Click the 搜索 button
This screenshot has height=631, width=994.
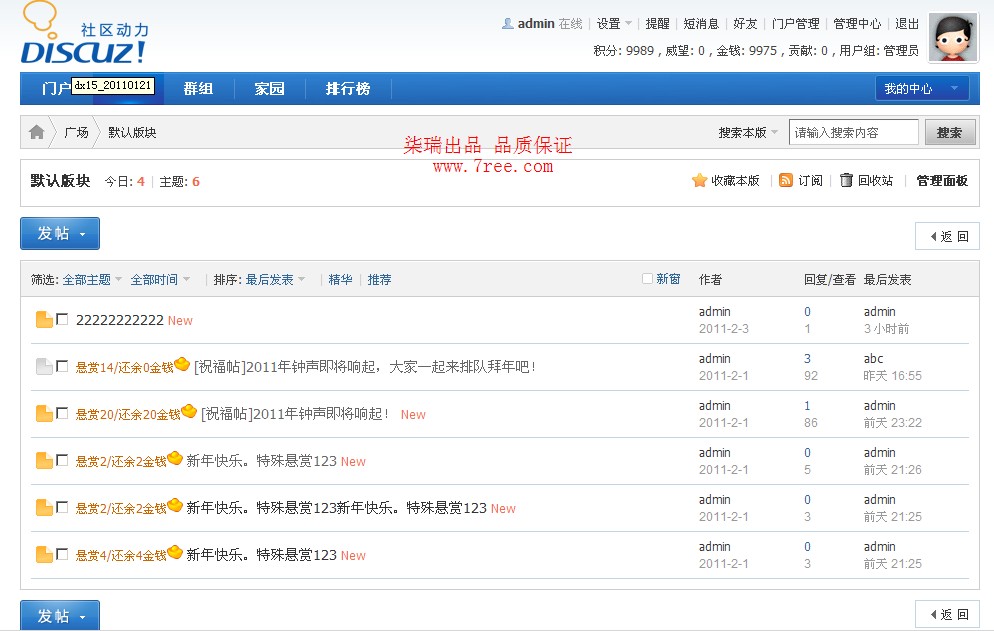click(x=950, y=133)
